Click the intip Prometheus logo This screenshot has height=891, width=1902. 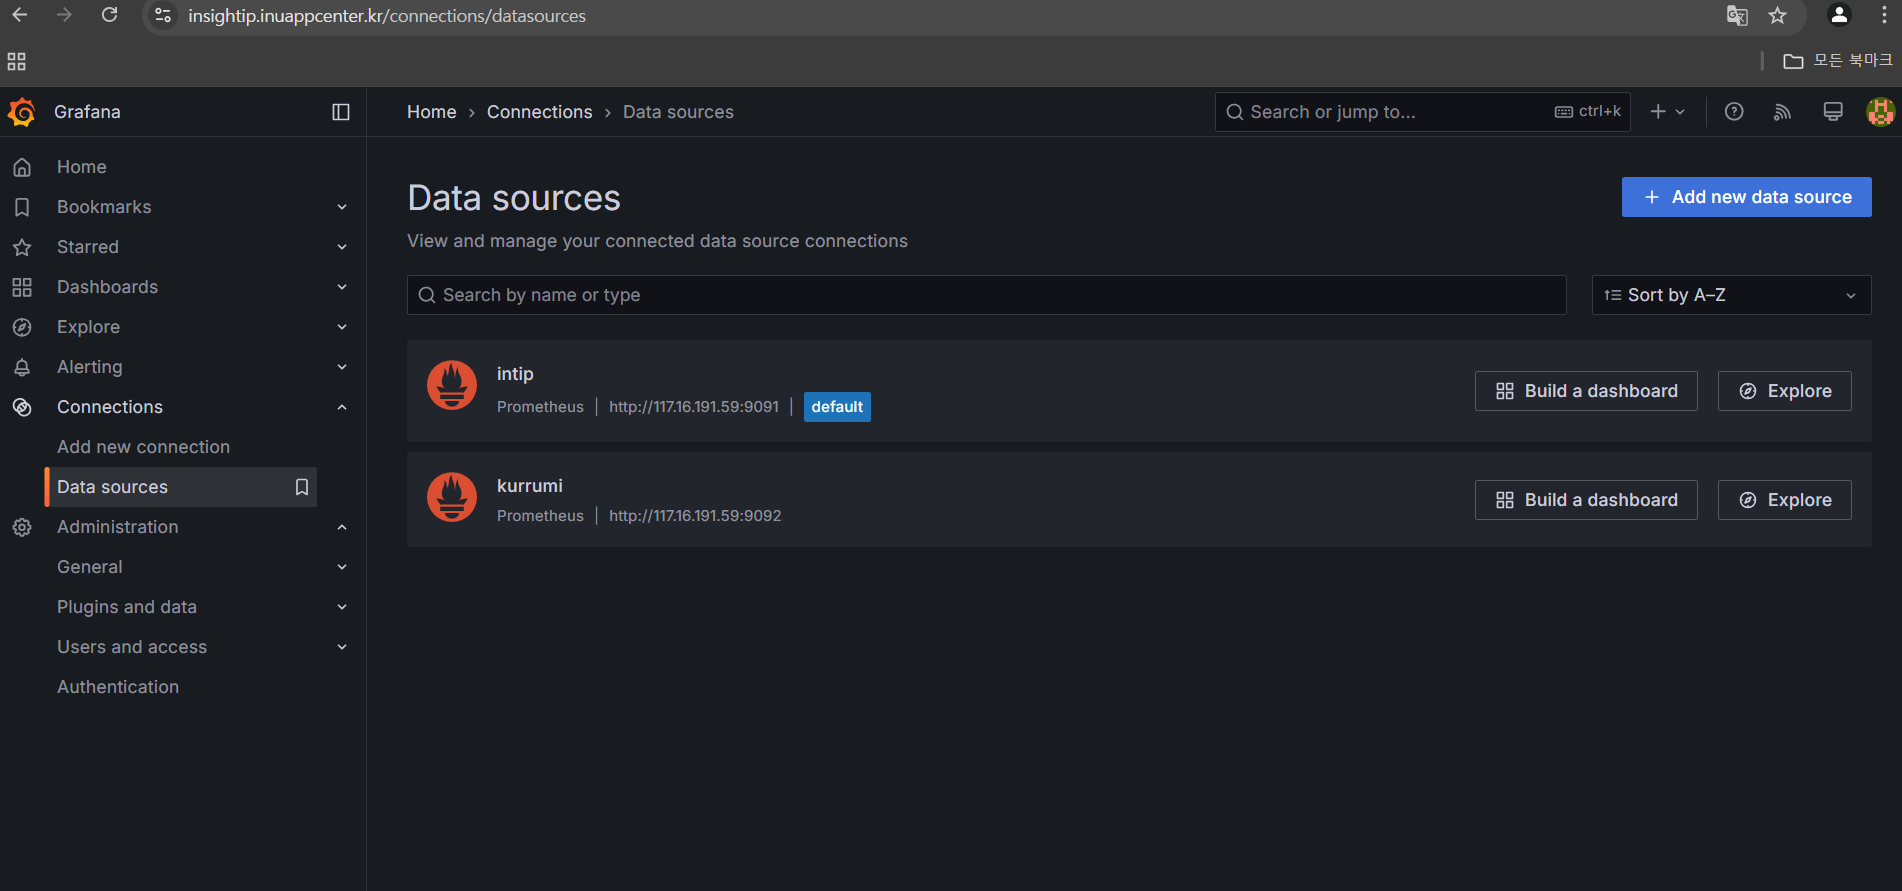[452, 385]
